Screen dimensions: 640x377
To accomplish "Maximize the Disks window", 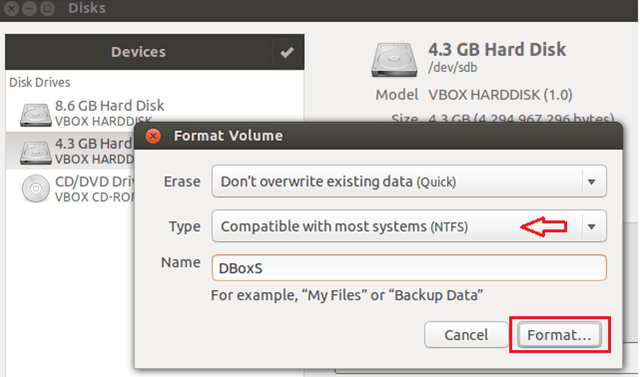I will [47, 8].
